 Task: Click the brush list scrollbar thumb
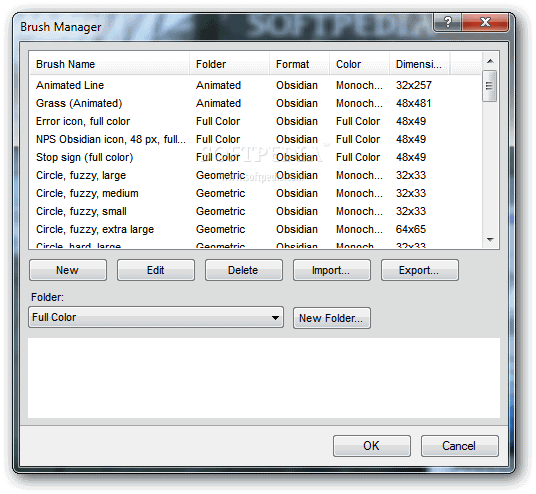(490, 86)
